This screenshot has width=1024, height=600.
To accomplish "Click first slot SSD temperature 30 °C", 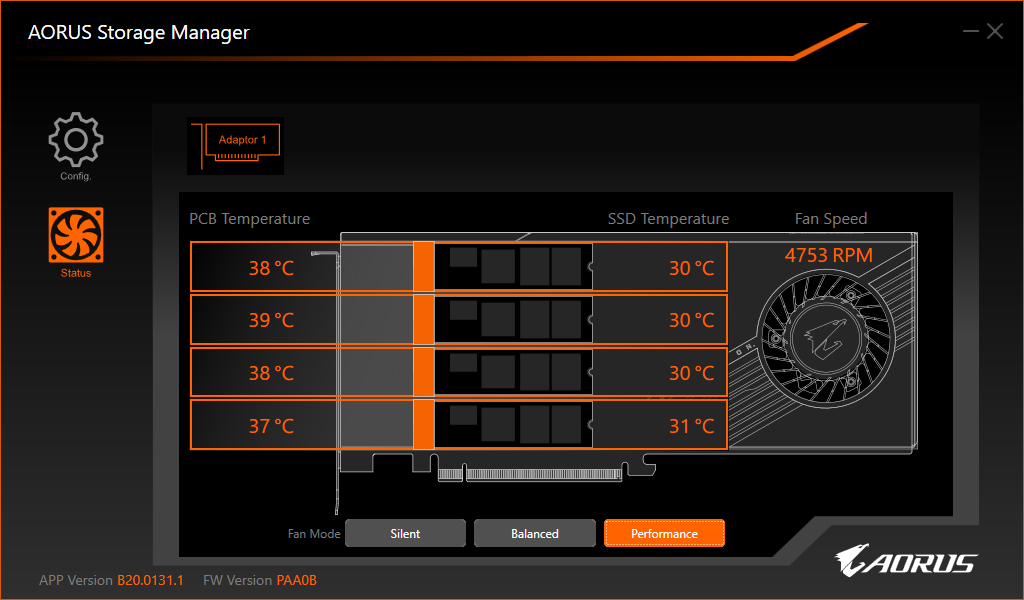I will [691, 268].
